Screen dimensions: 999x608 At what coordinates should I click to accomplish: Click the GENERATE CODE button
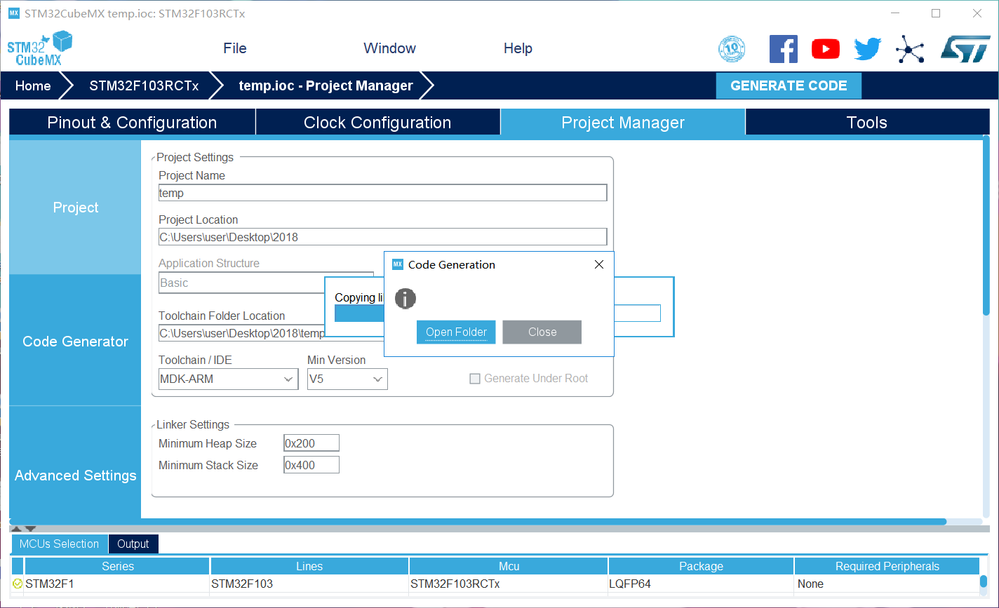tap(788, 85)
